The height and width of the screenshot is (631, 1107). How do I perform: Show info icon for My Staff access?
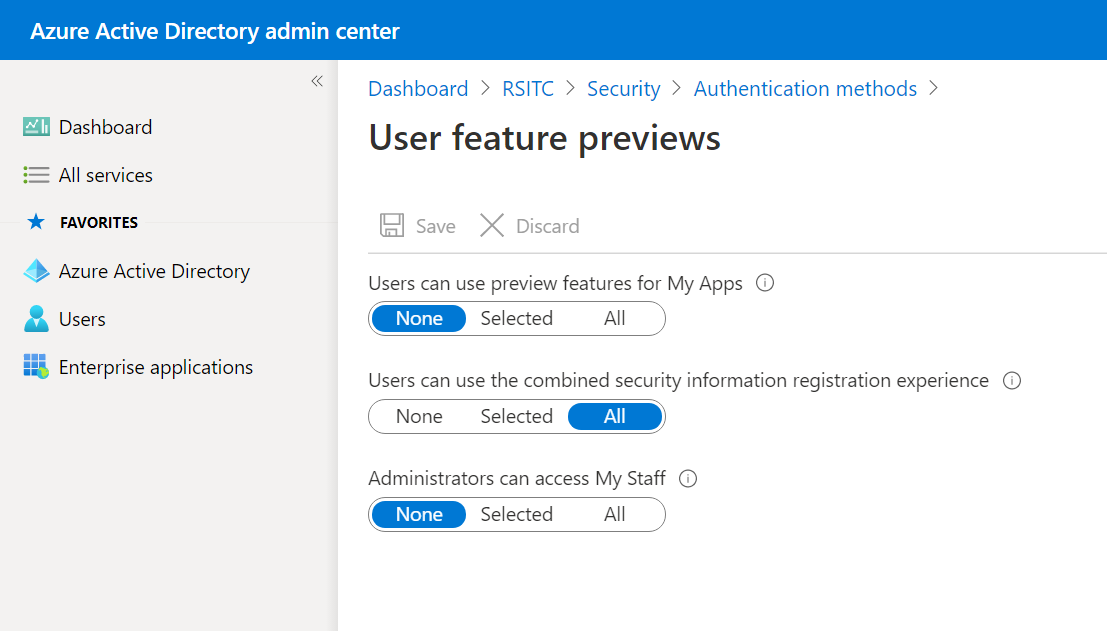(x=688, y=479)
